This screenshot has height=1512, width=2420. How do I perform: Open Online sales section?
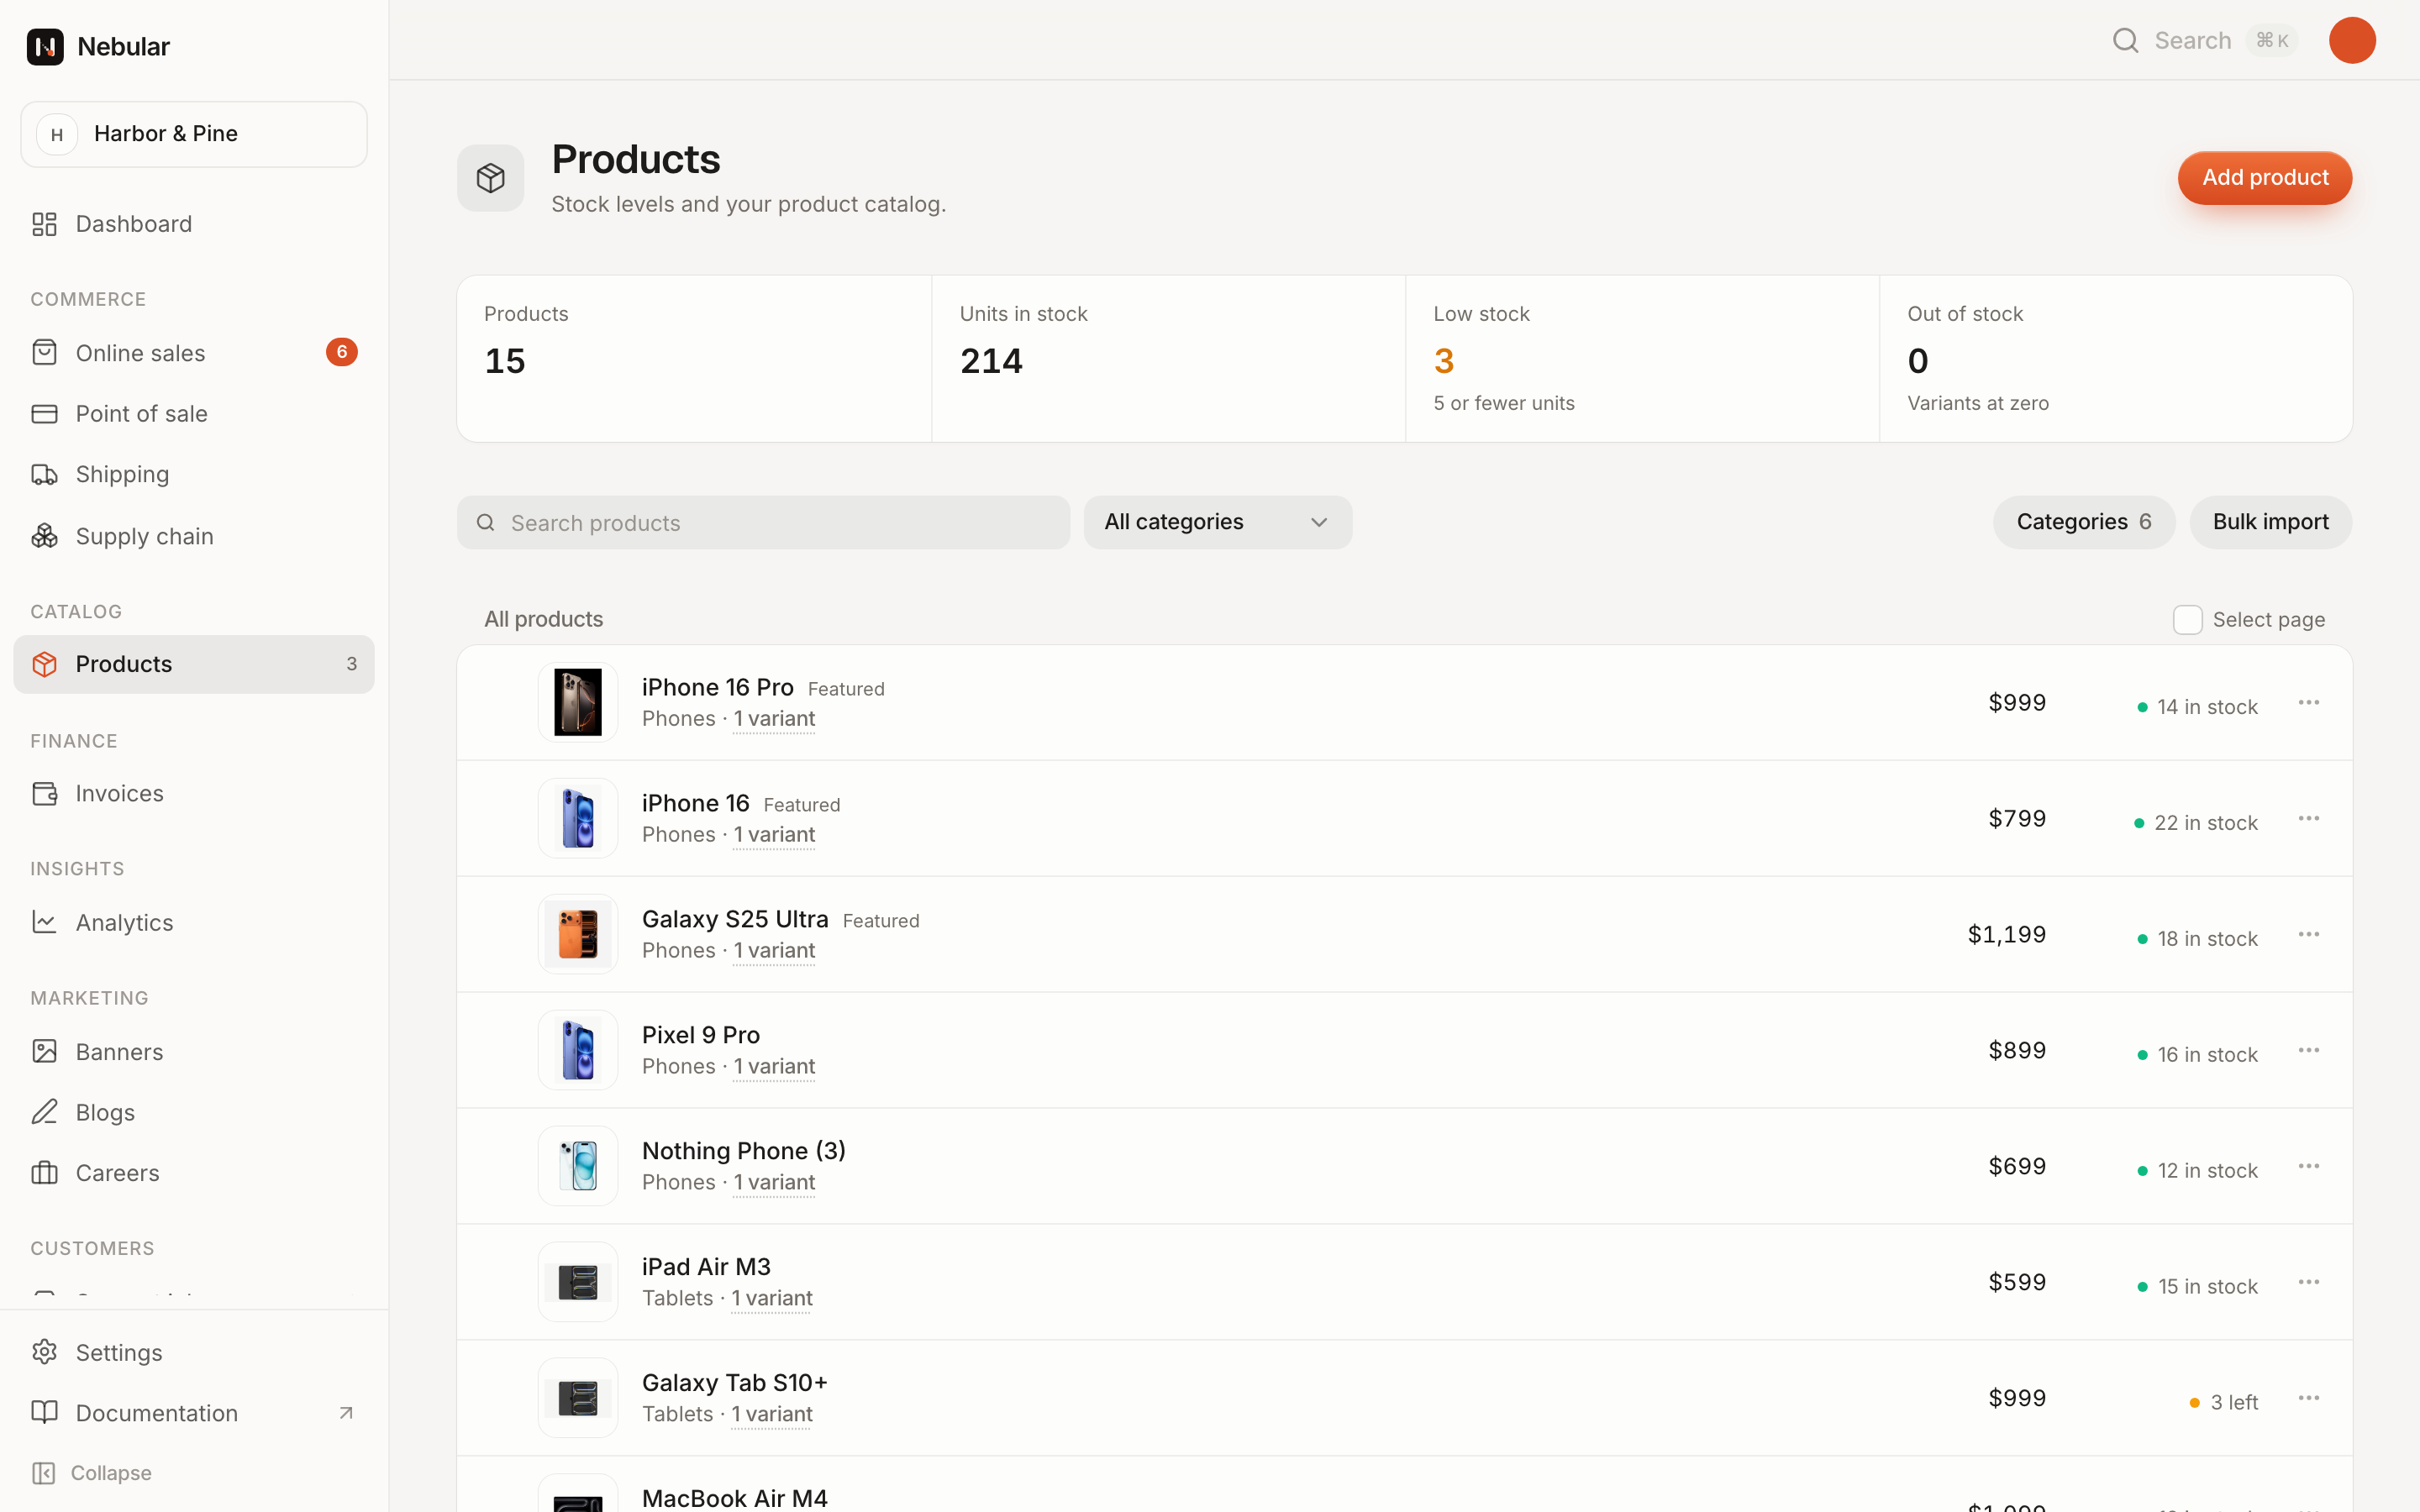193,353
